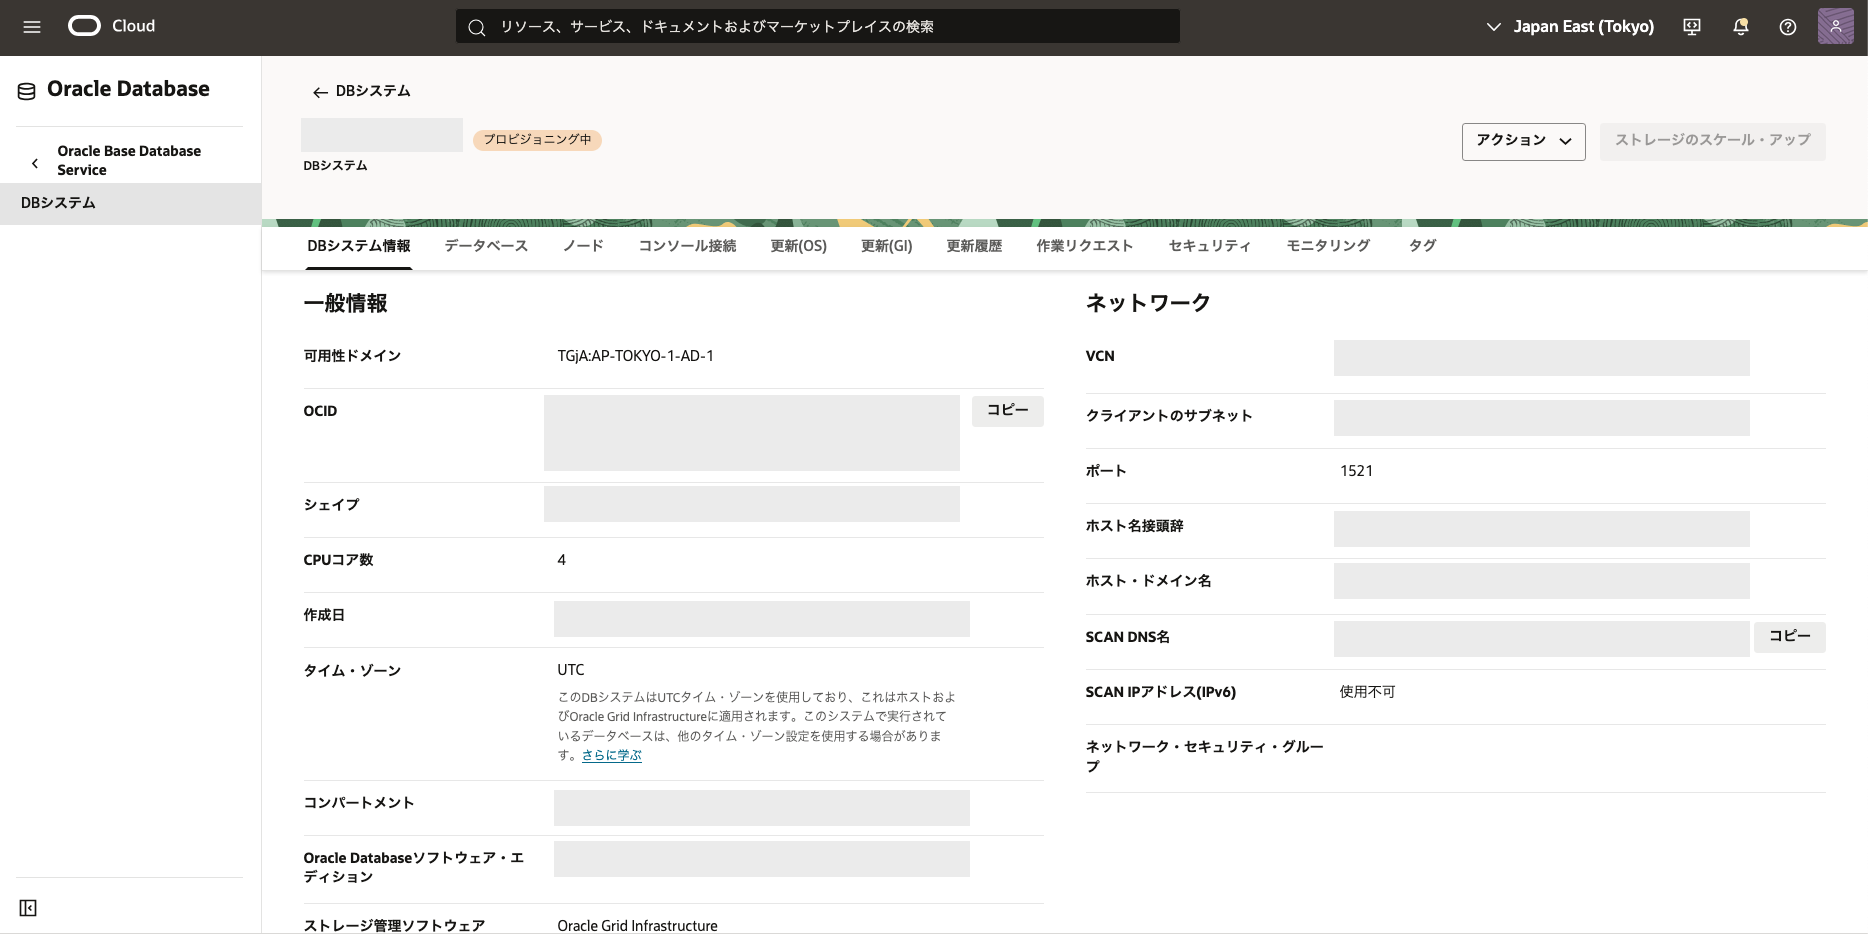The image size is (1868, 934).
Task: Copy the SCAN DNS name
Action: 1789,637
